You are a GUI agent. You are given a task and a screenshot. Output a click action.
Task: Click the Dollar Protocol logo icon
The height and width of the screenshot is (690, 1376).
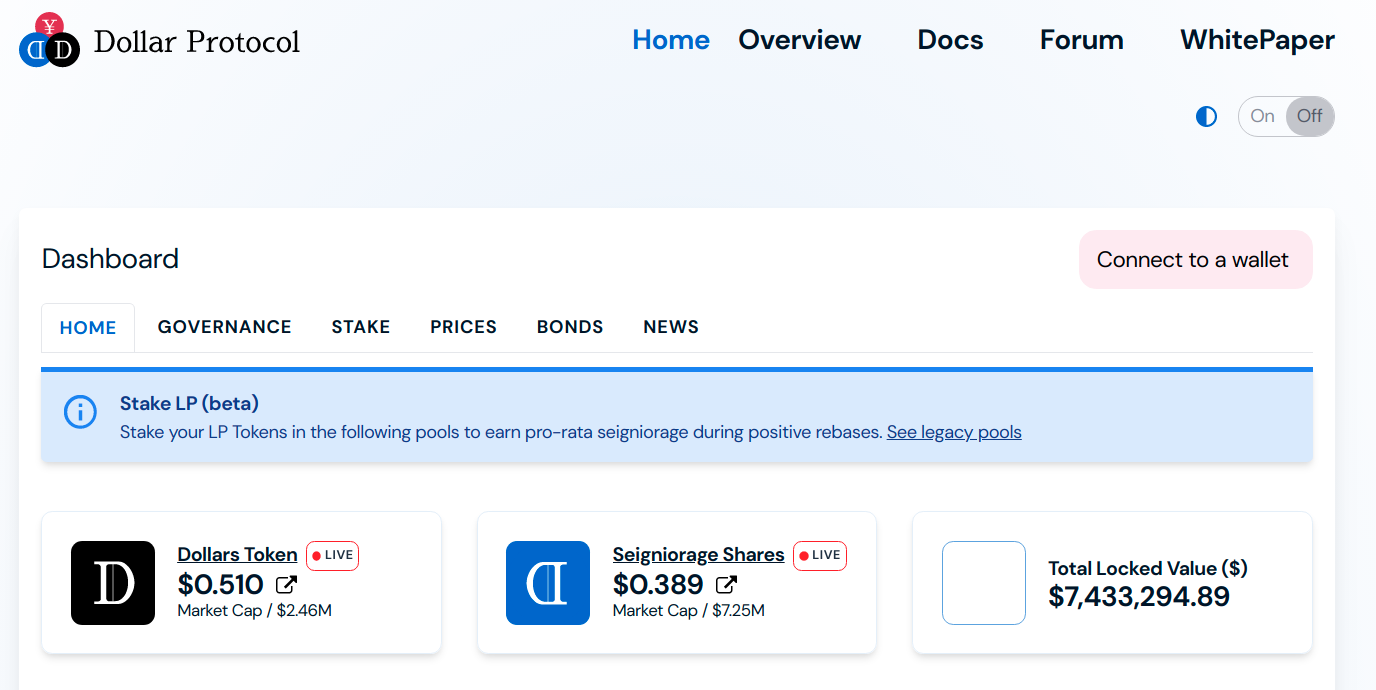click(x=49, y=41)
